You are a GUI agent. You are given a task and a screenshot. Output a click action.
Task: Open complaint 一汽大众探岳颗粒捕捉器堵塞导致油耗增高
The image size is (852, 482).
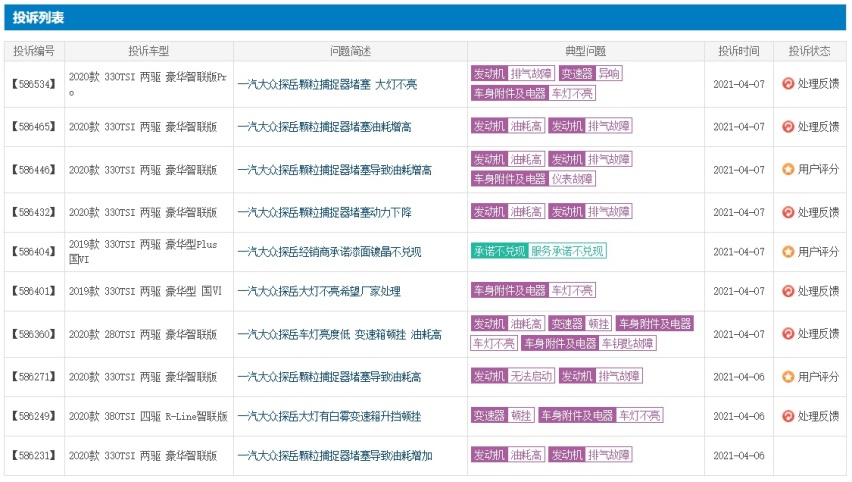335,170
